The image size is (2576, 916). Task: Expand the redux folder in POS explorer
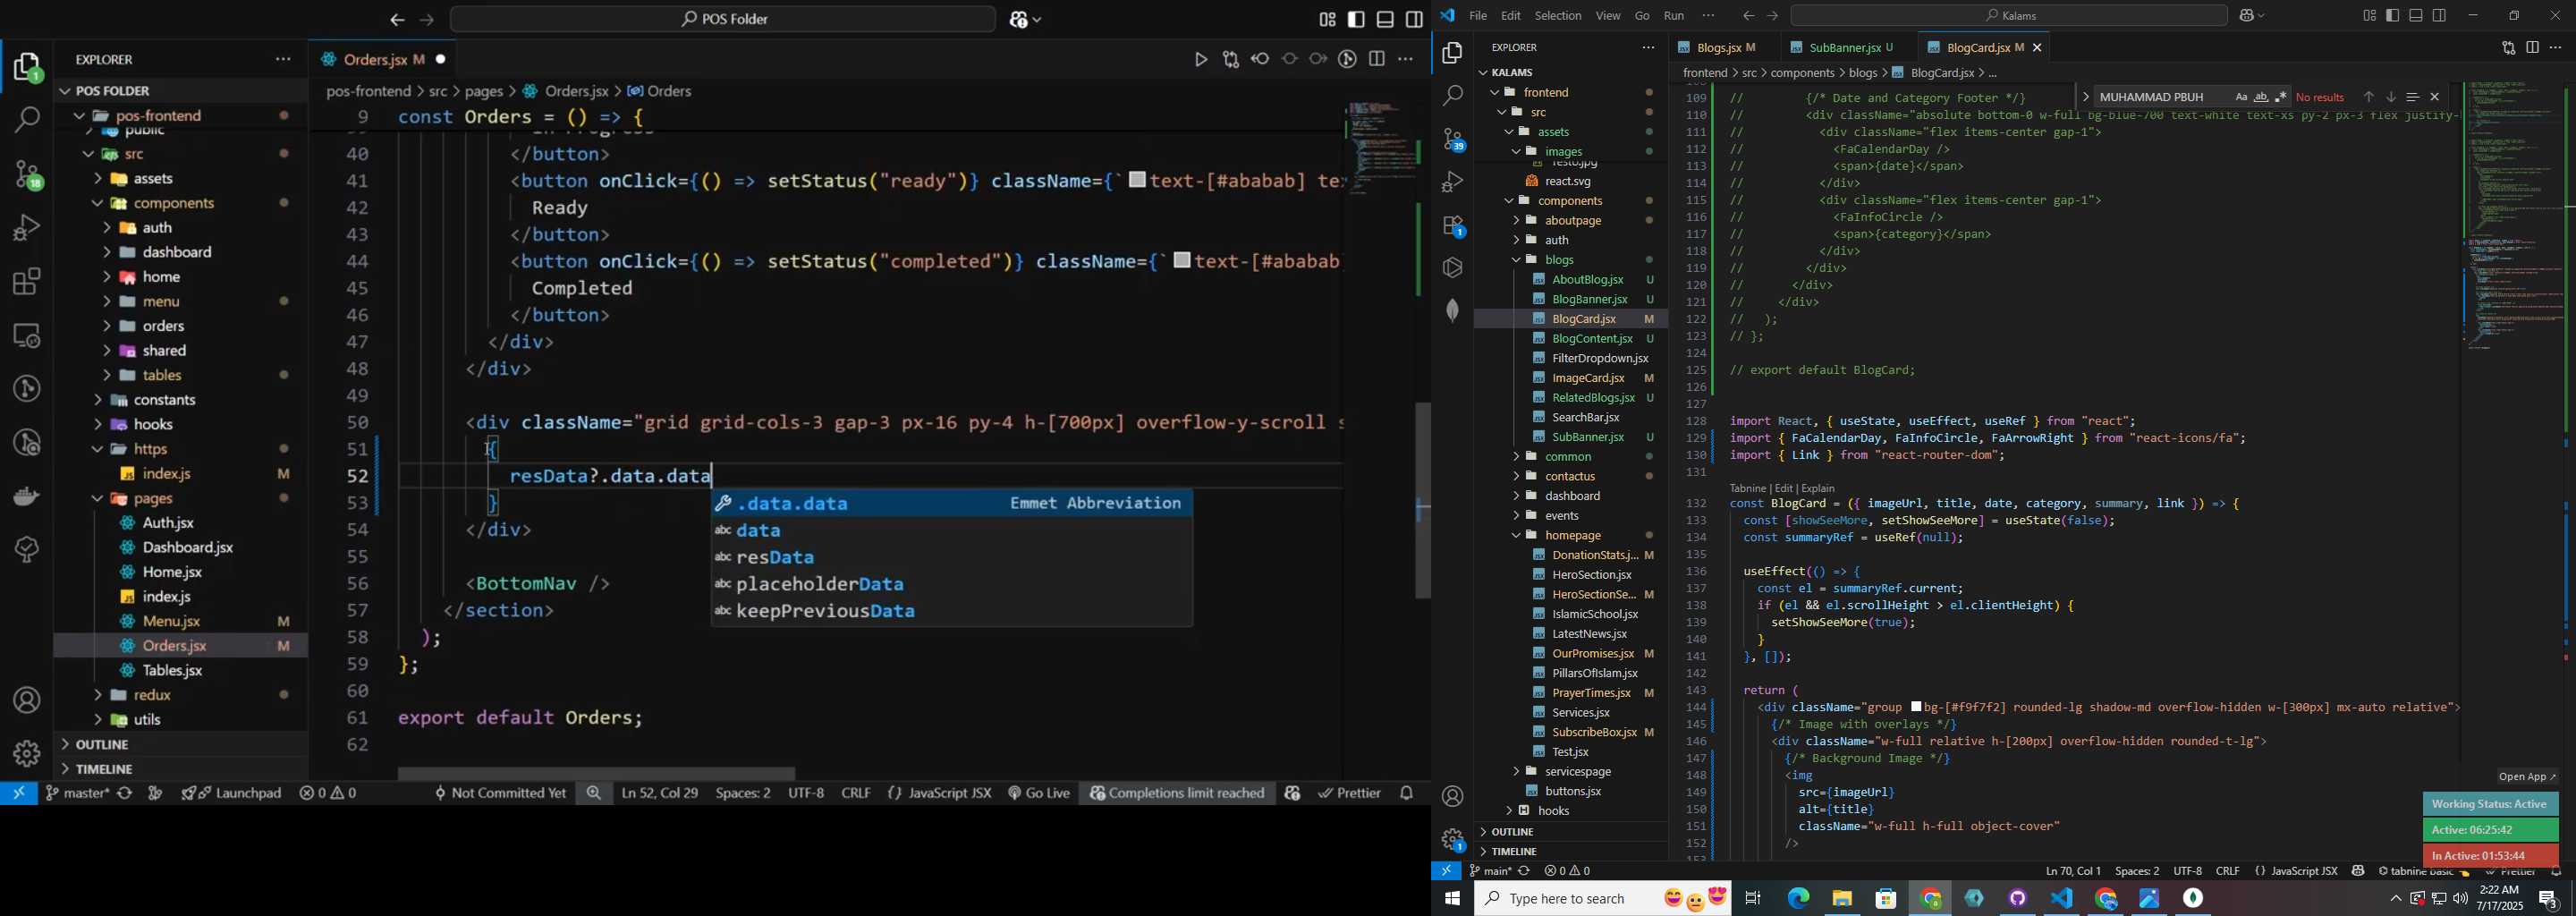tap(180, 695)
